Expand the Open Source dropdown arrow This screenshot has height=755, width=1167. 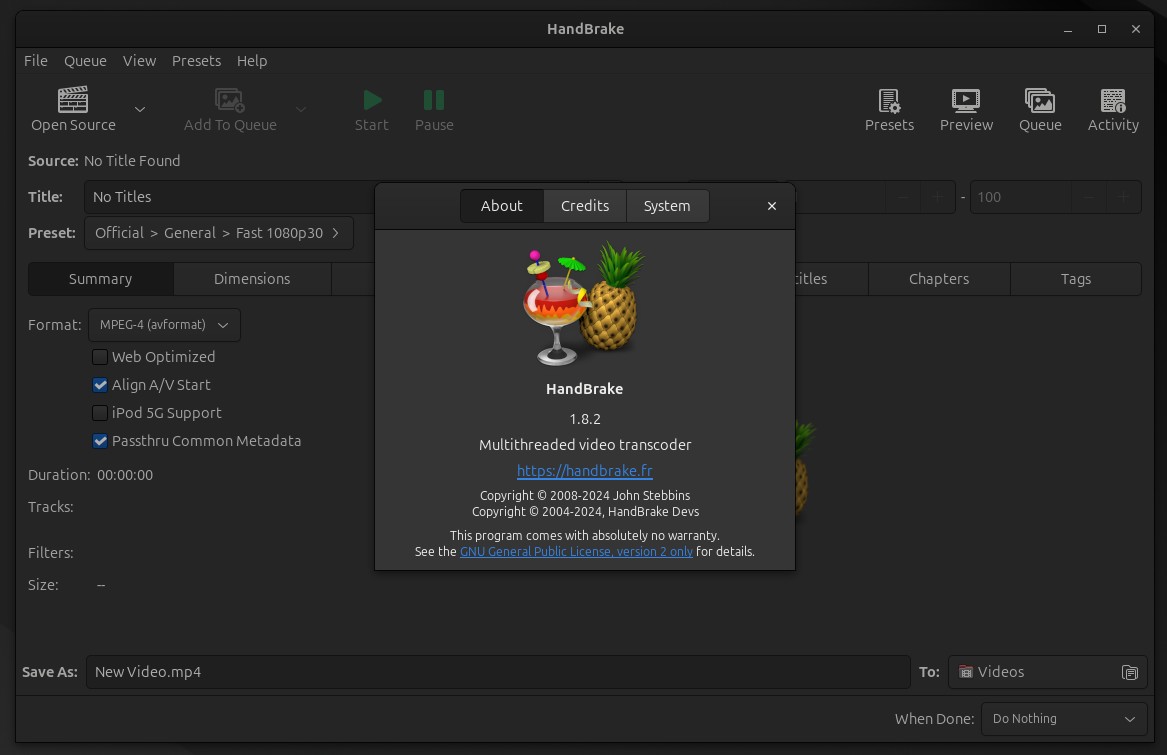[x=139, y=109]
